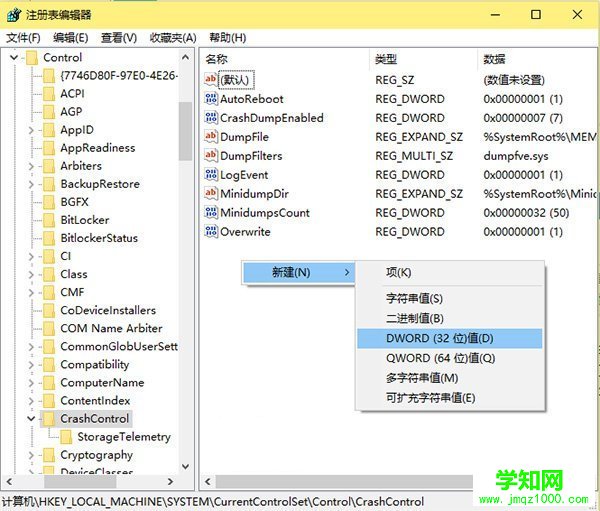
Task: Click the tree pane scroll-down arrow
Action: 185,467
